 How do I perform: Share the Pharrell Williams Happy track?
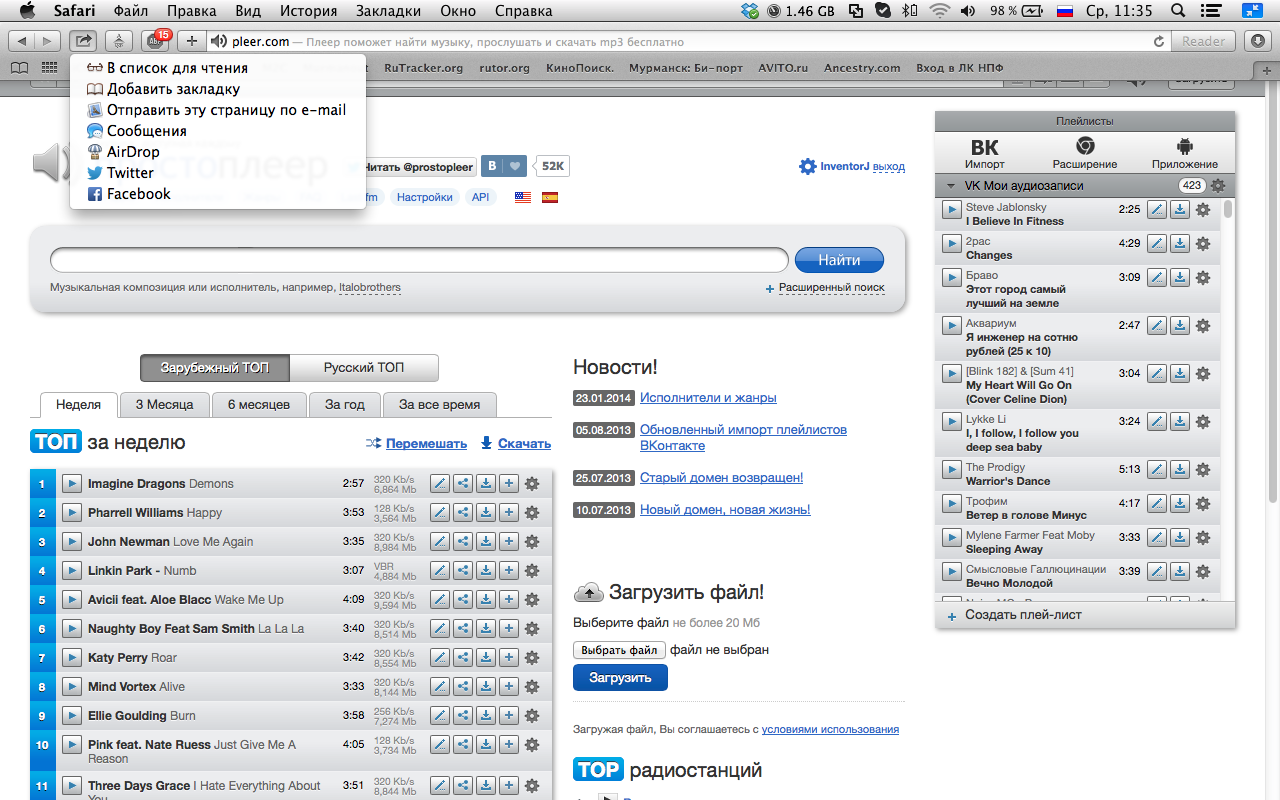click(463, 513)
